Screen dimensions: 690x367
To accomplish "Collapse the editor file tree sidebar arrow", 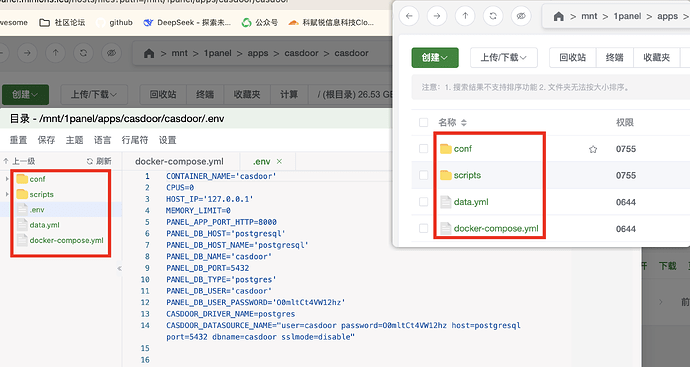I will pos(119,268).
